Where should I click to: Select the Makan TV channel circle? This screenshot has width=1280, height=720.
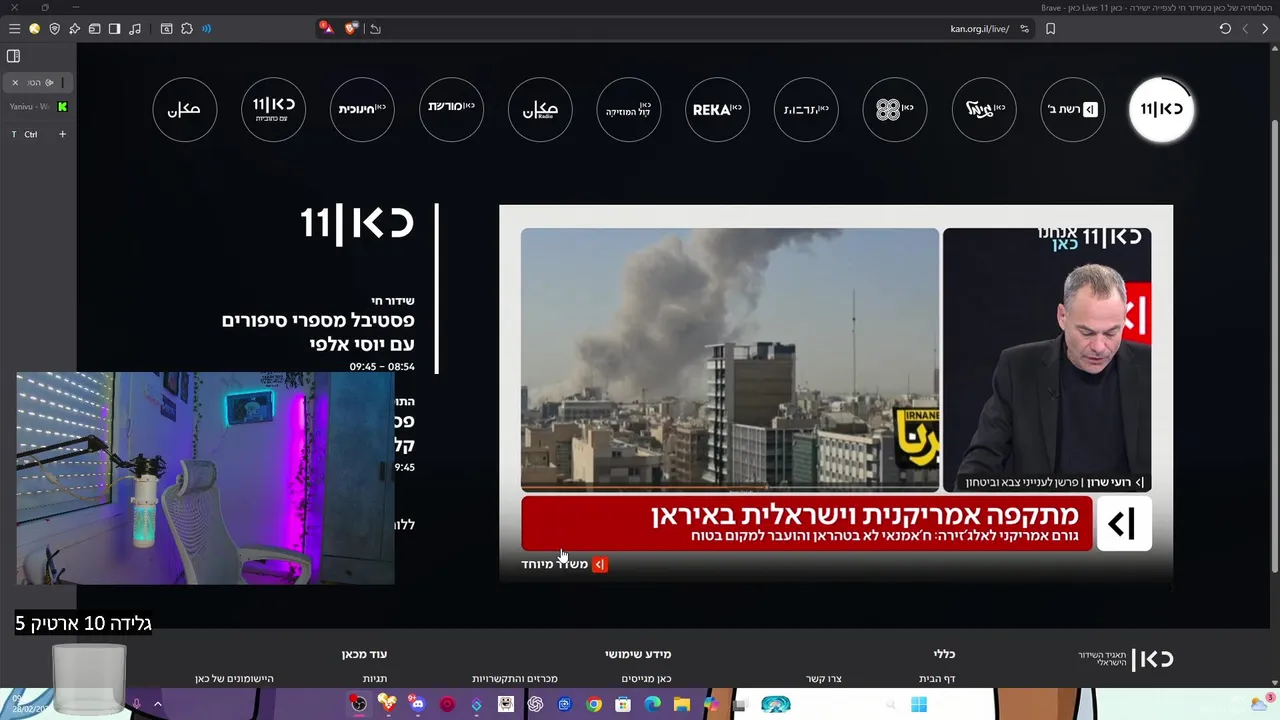click(x=185, y=109)
